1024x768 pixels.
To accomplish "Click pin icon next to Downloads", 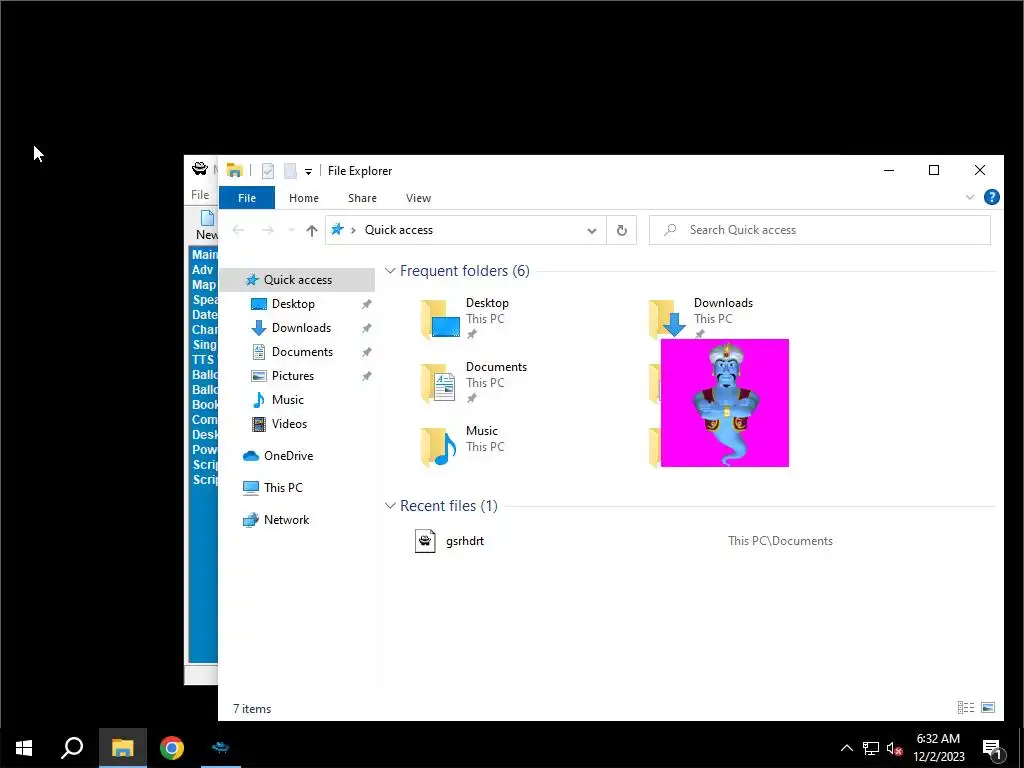I will click(x=366, y=328).
